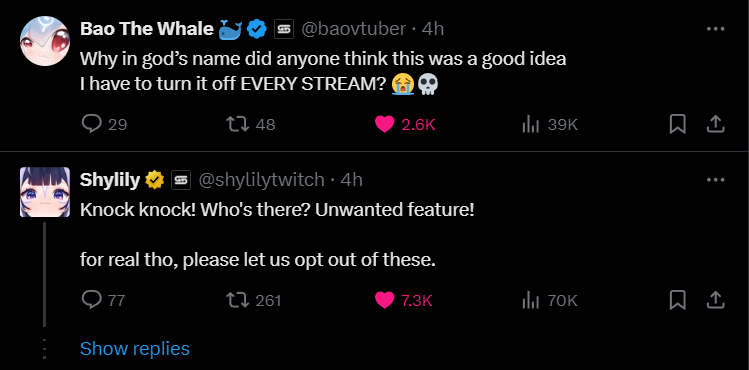This screenshot has height=370, width=749.
Task: Open more options on Bao's tweet
Action: [x=715, y=29]
